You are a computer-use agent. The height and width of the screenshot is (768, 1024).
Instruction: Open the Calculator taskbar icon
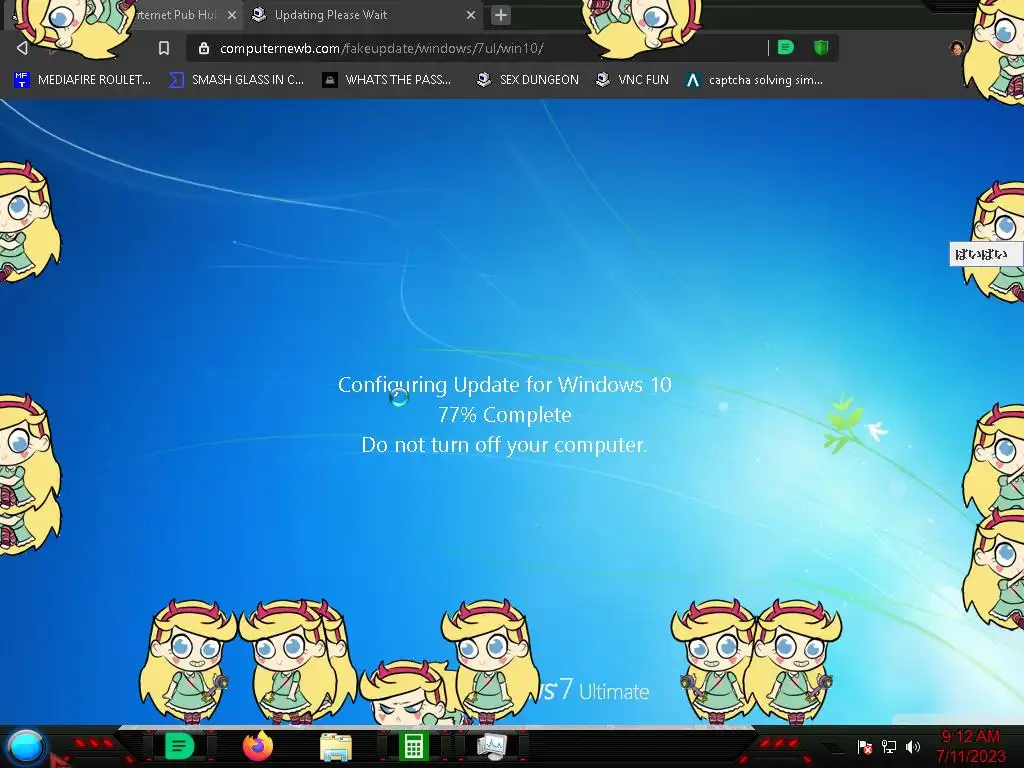413,746
